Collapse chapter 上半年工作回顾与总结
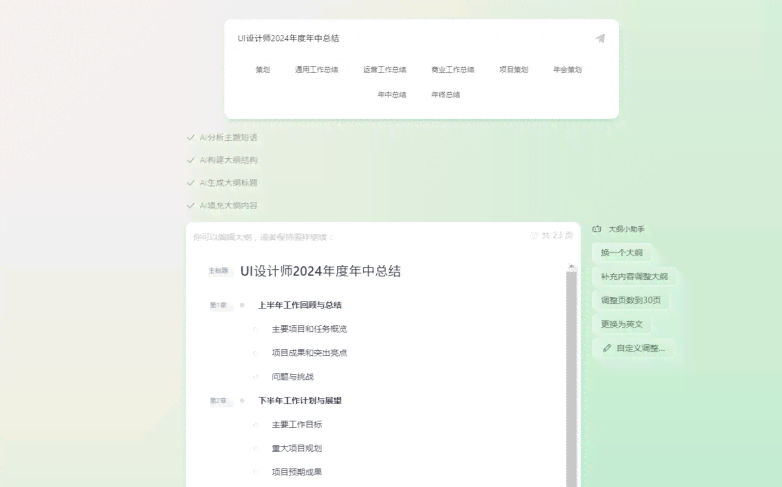 click(242, 305)
